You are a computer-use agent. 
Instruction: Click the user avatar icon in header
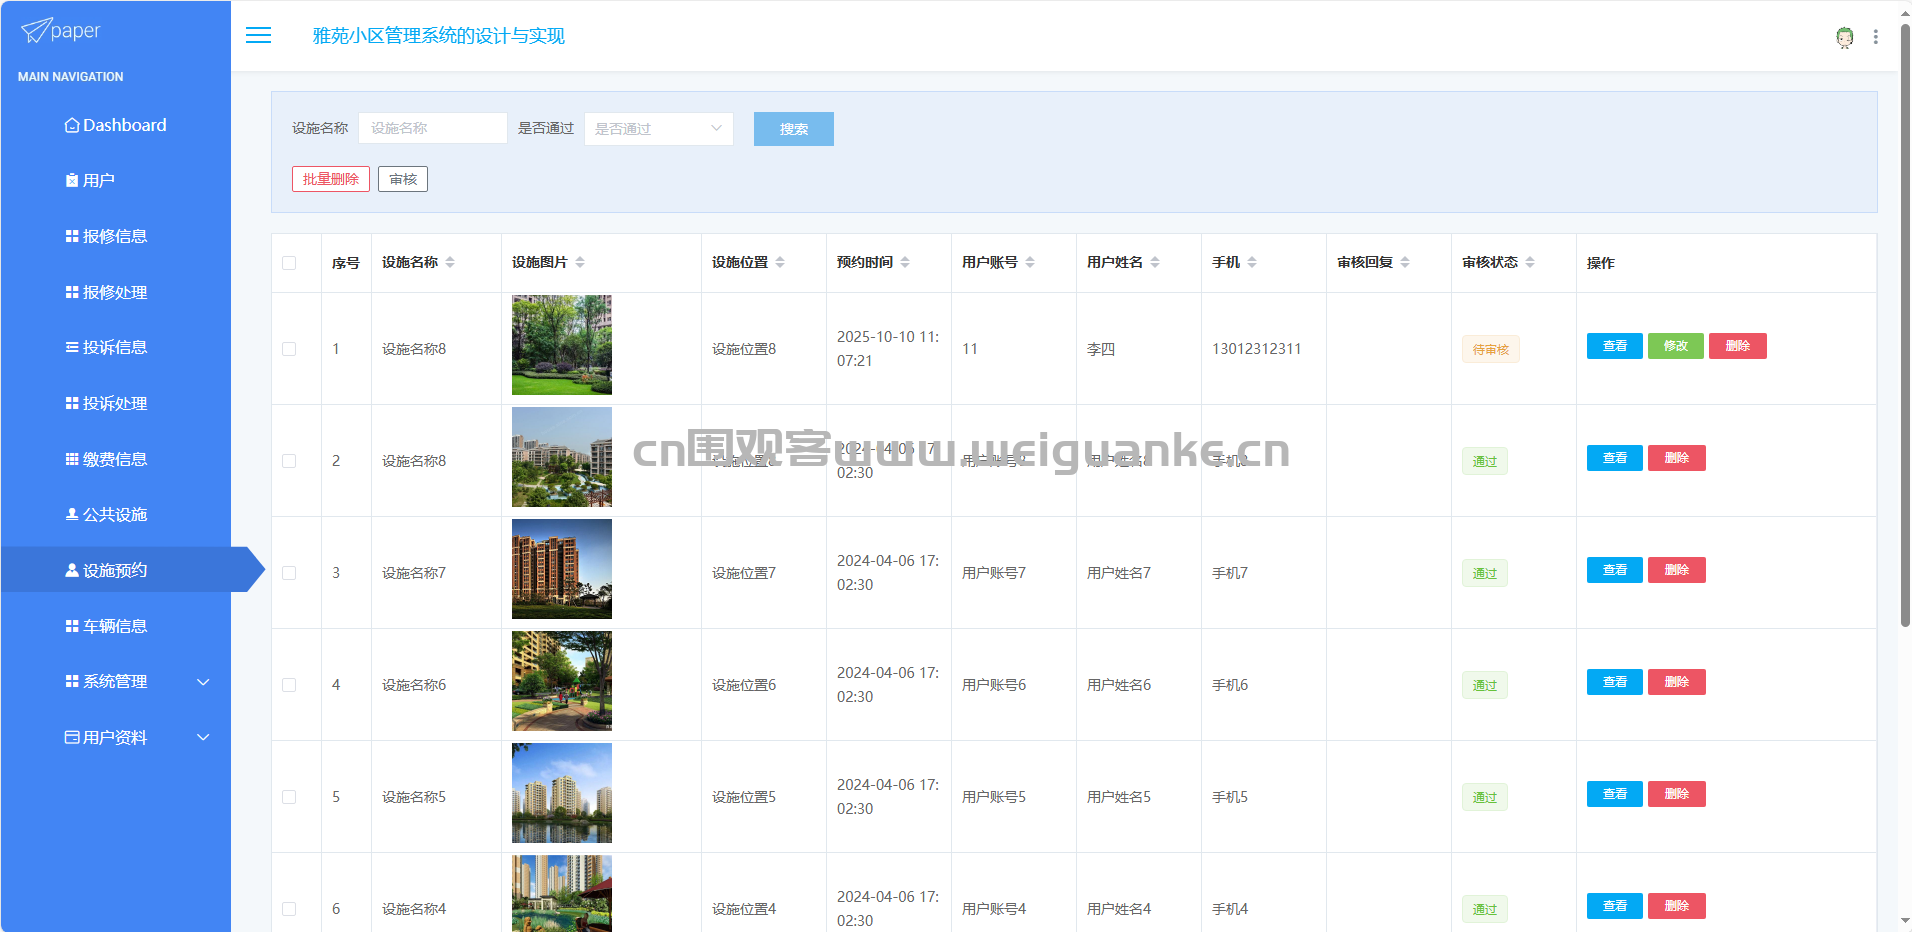pos(1844,37)
